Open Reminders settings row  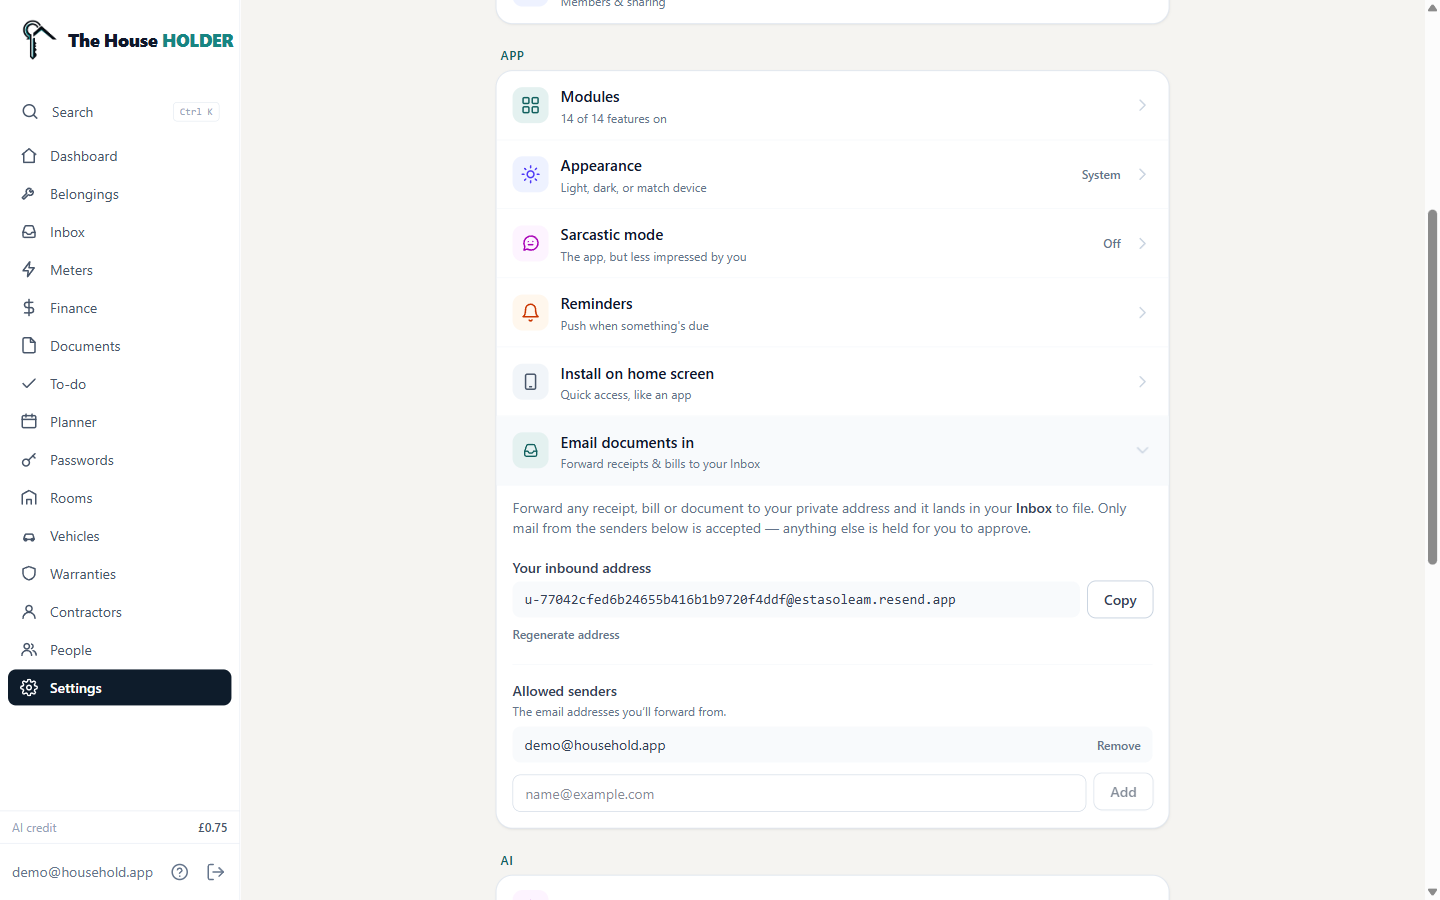point(832,312)
